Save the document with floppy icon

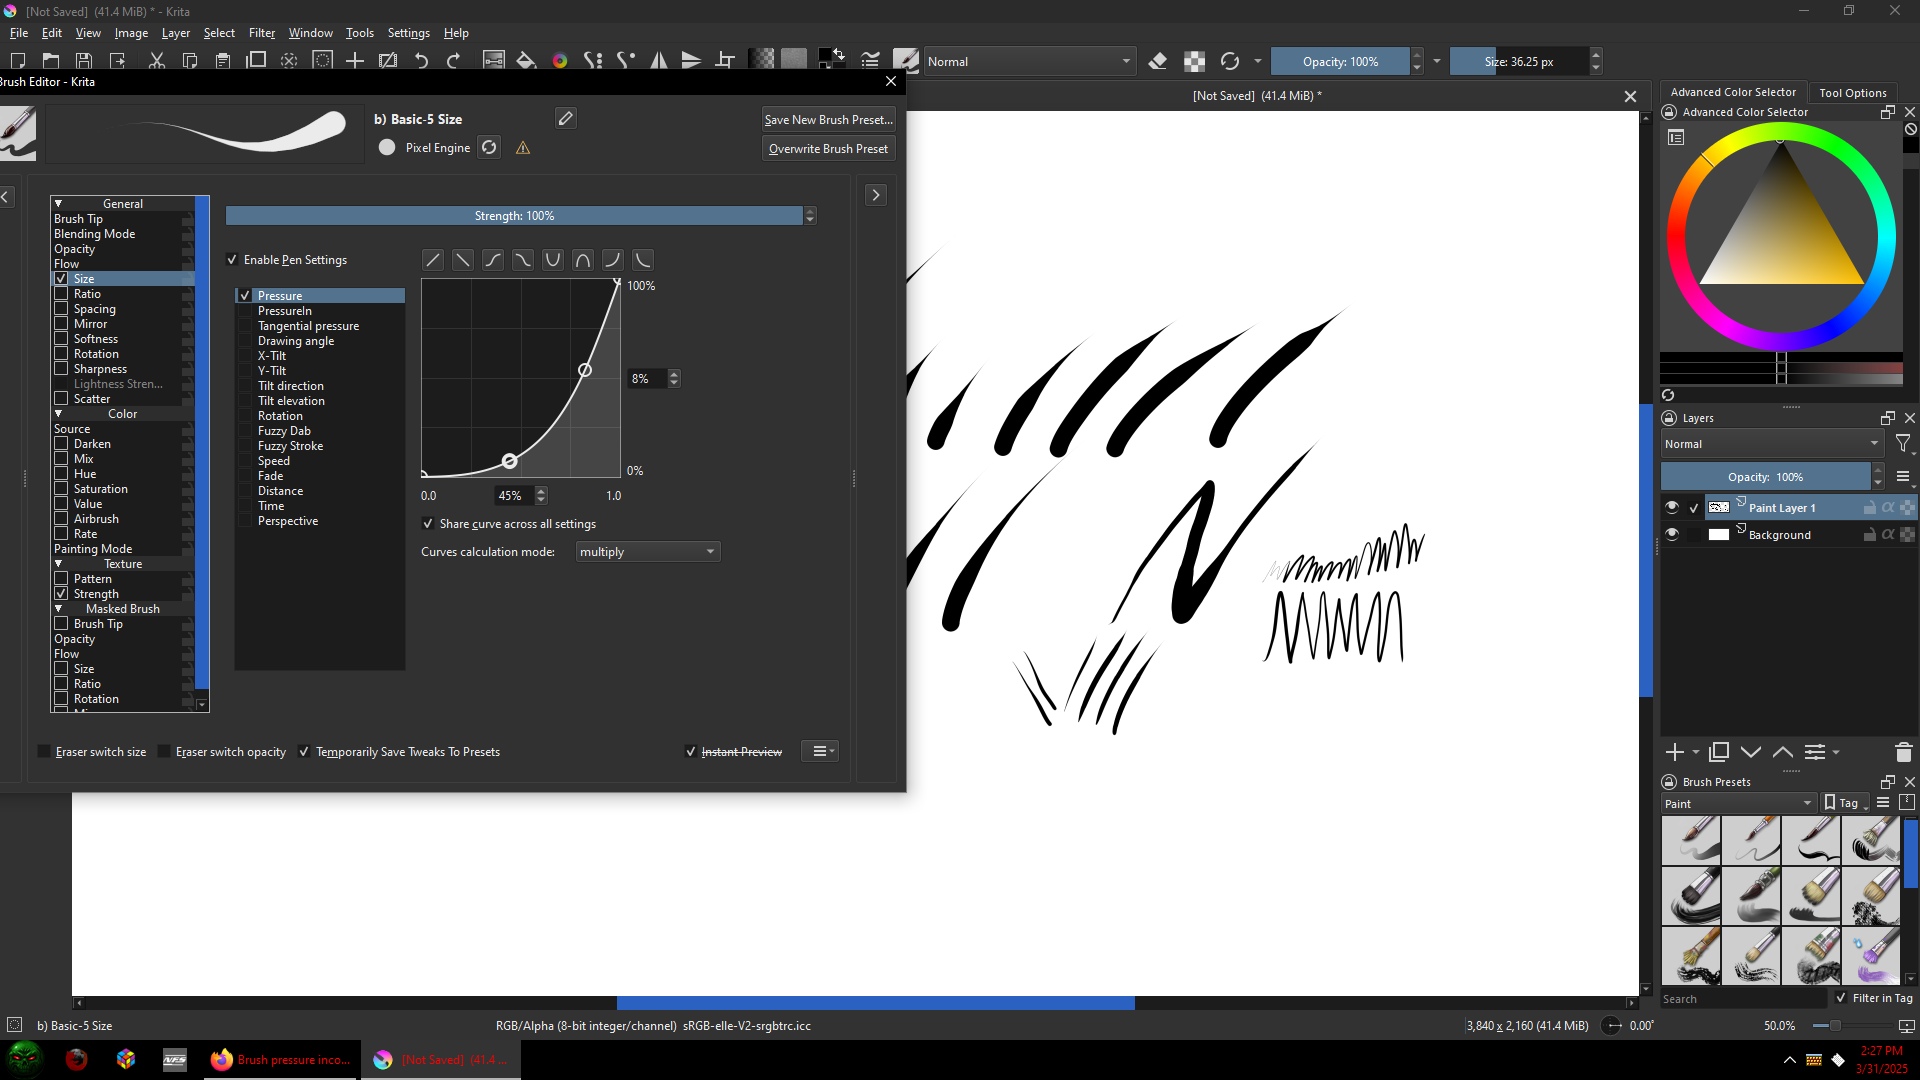coord(84,61)
